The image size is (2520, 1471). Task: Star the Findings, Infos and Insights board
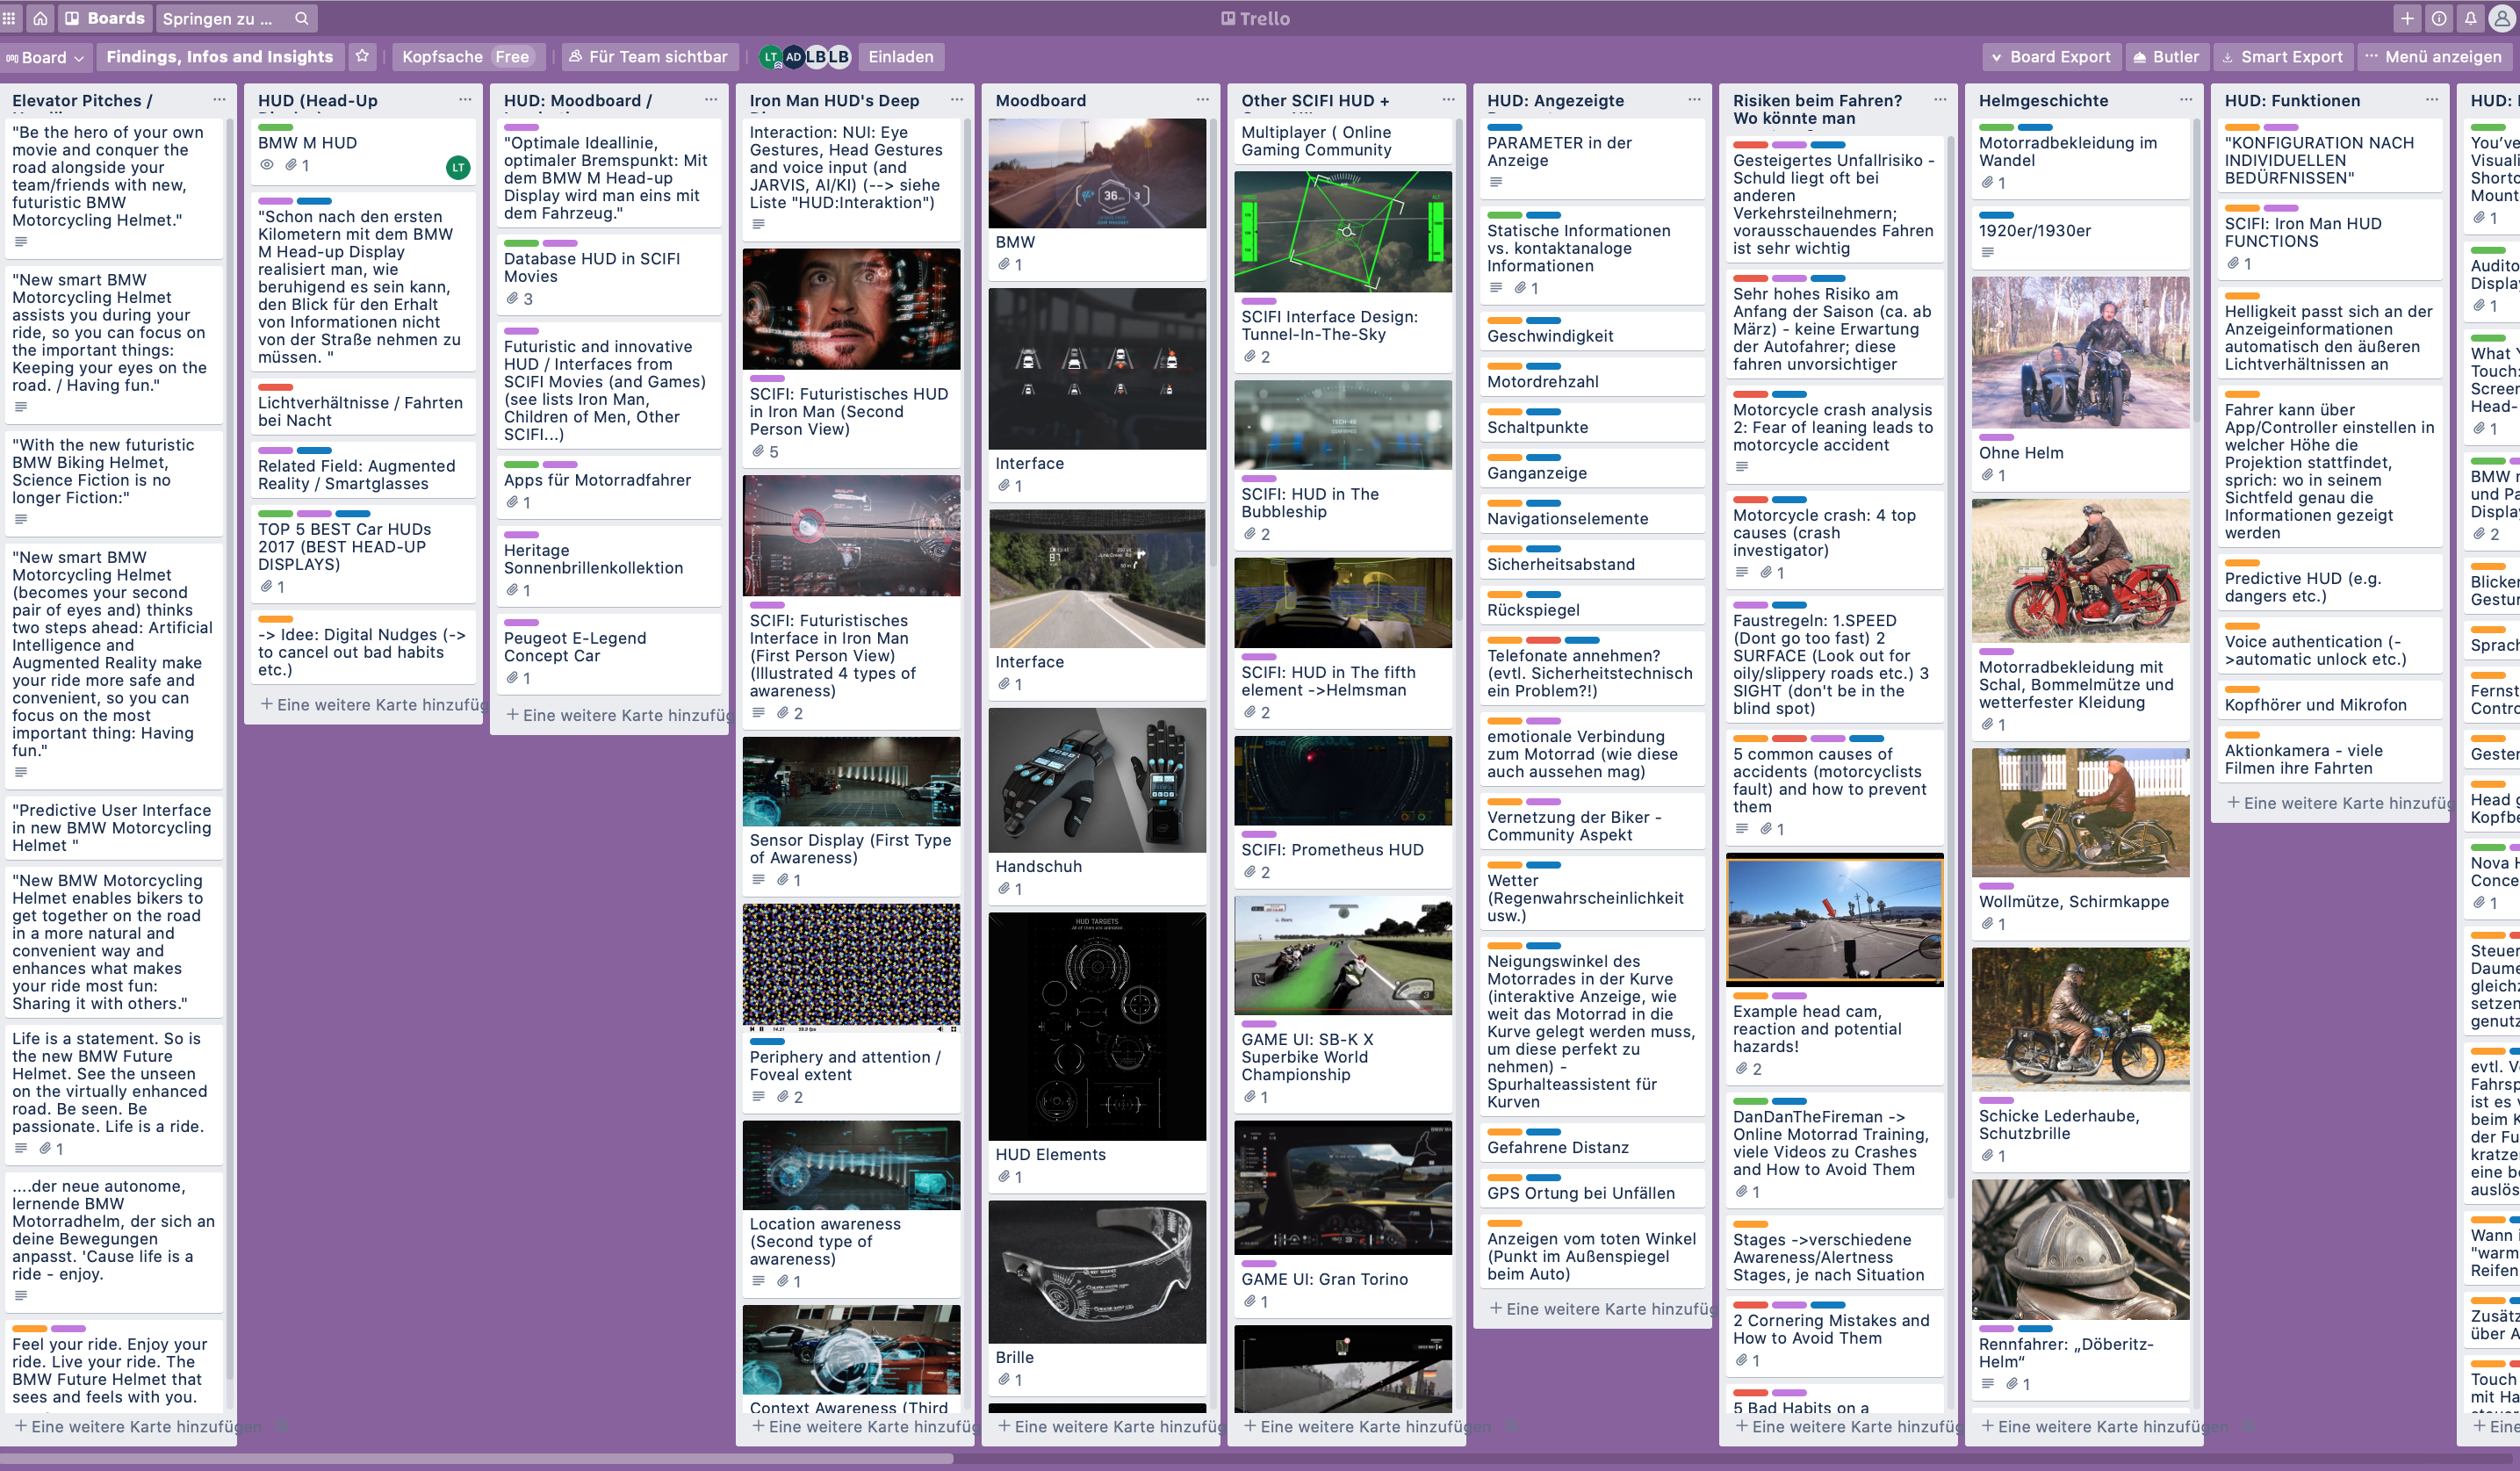[x=362, y=57]
